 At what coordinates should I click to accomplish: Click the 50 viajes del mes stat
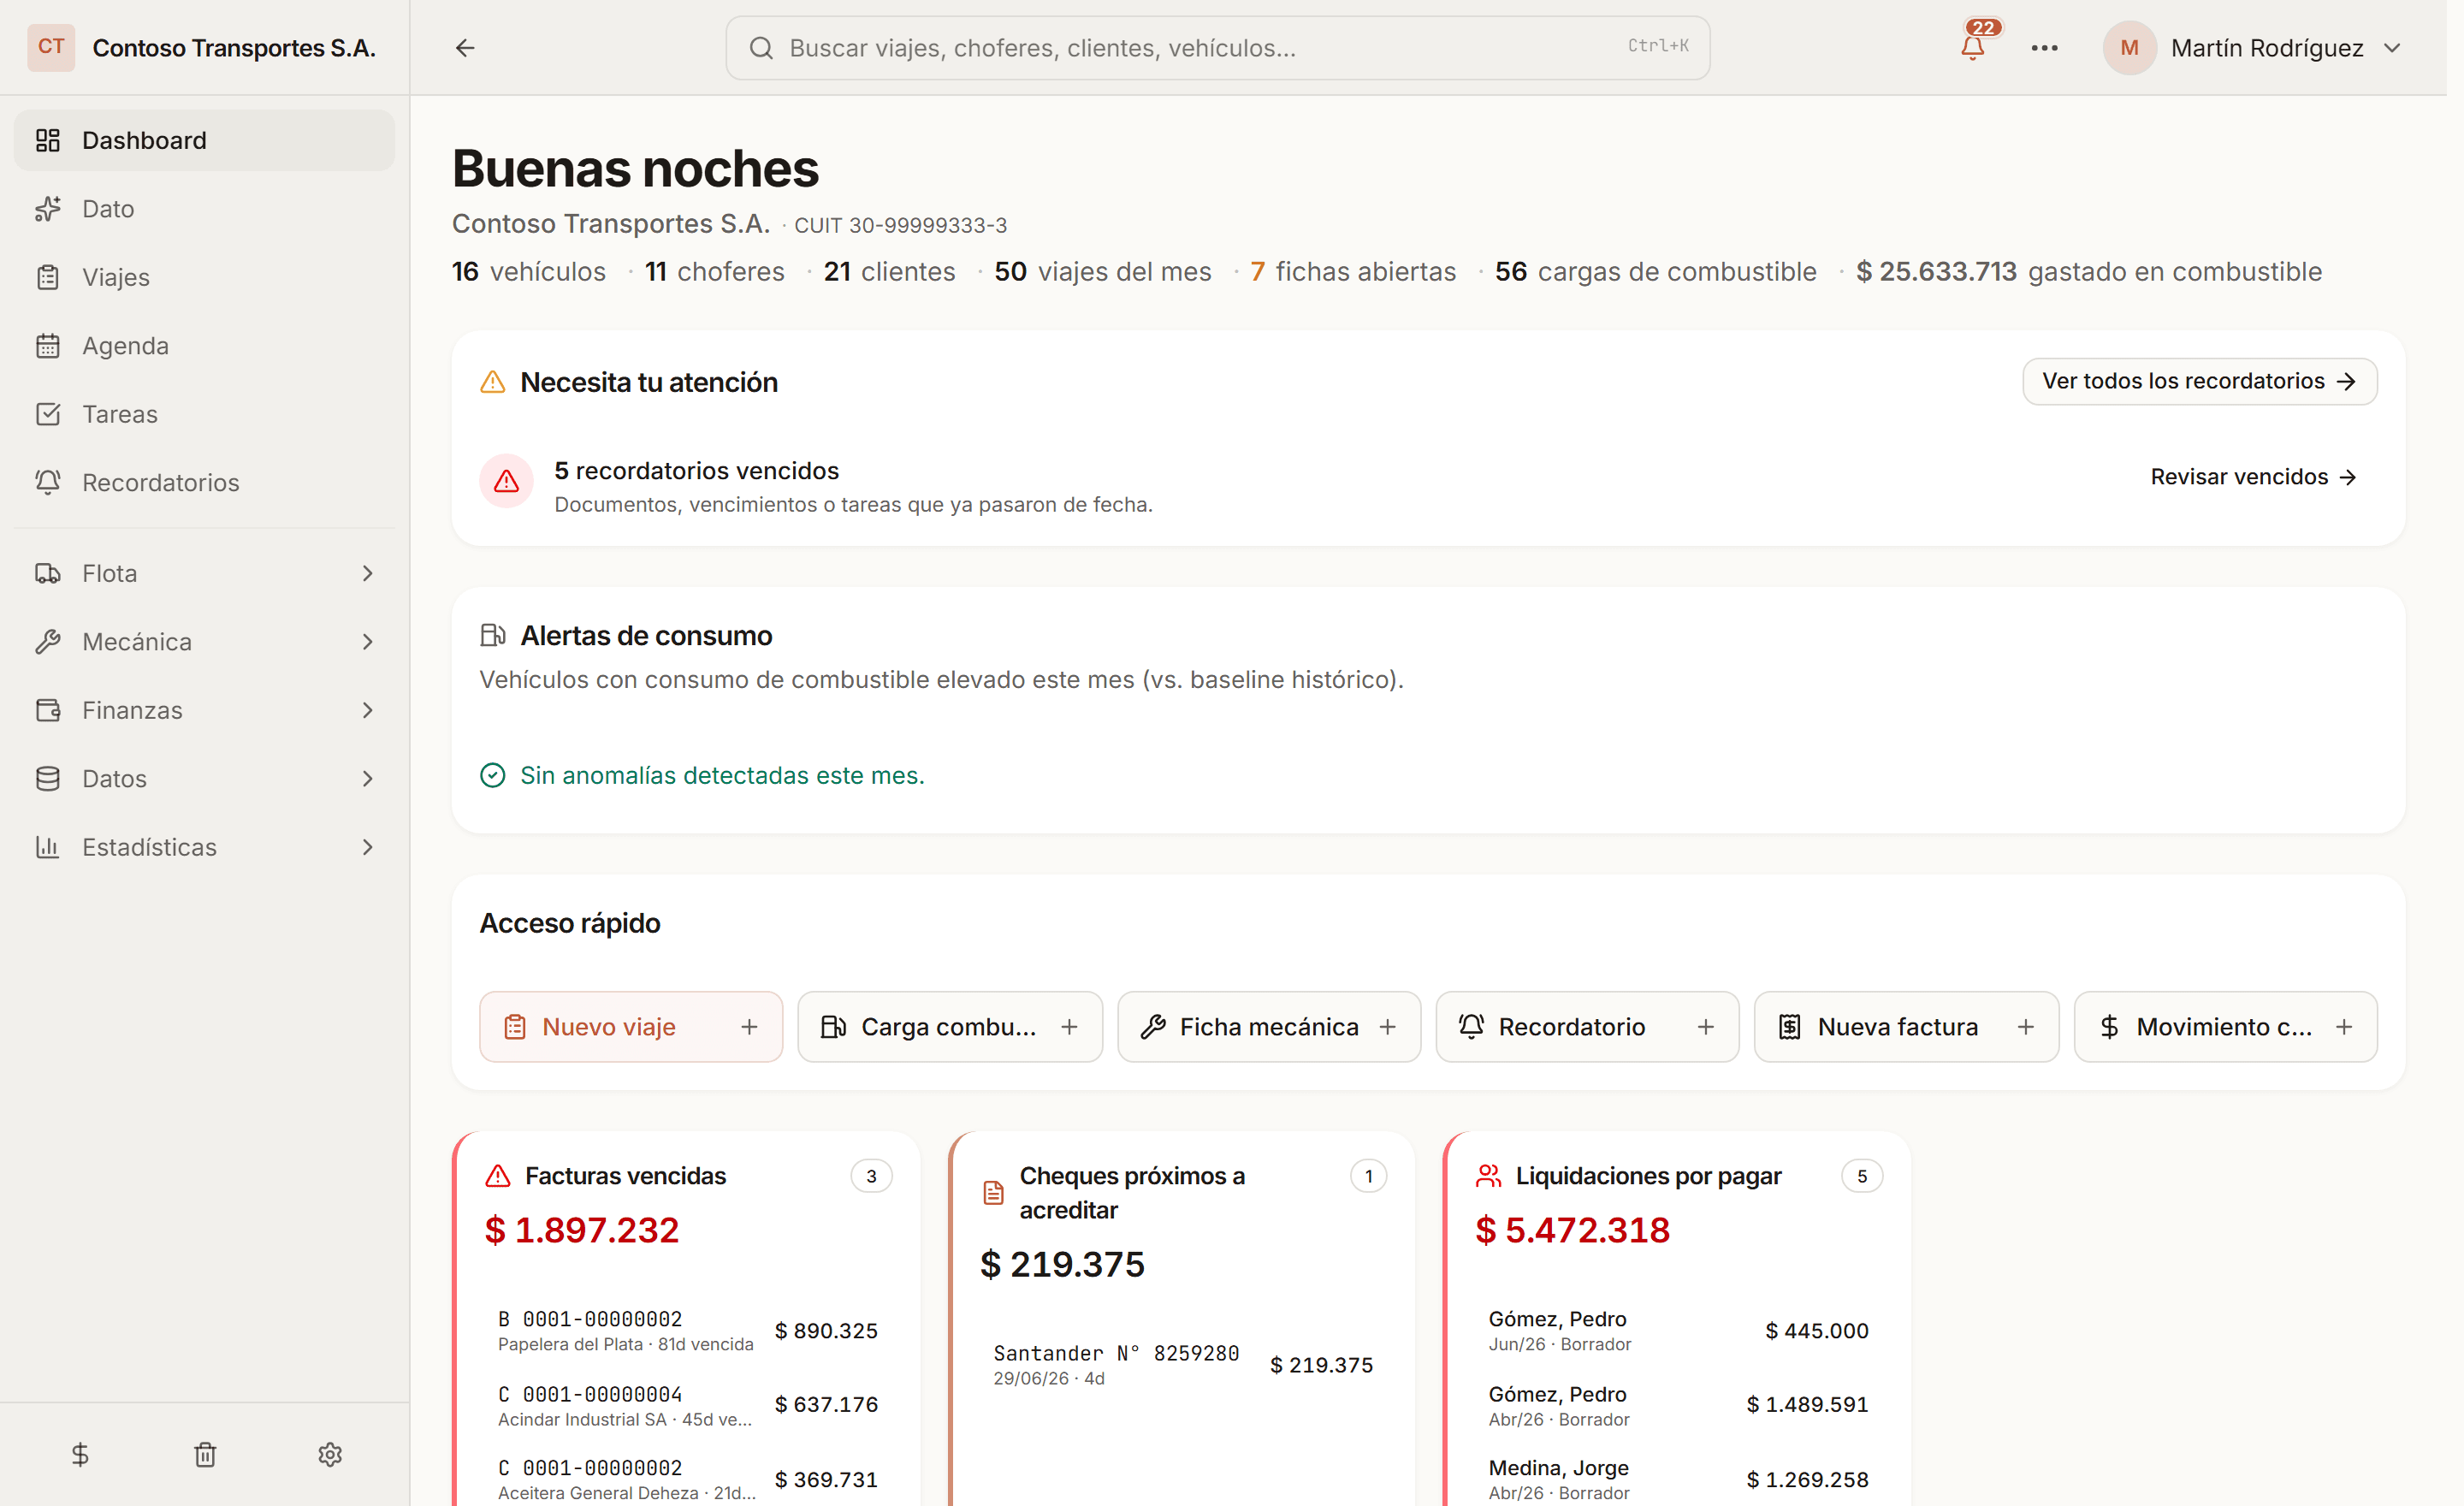tap(1102, 272)
